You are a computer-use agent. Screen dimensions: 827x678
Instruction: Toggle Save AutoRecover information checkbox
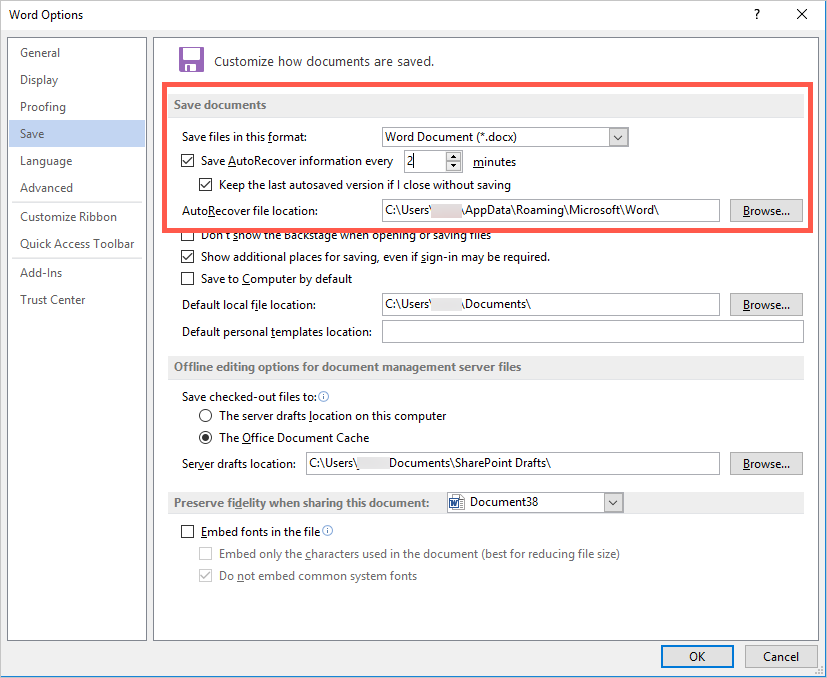(188, 161)
